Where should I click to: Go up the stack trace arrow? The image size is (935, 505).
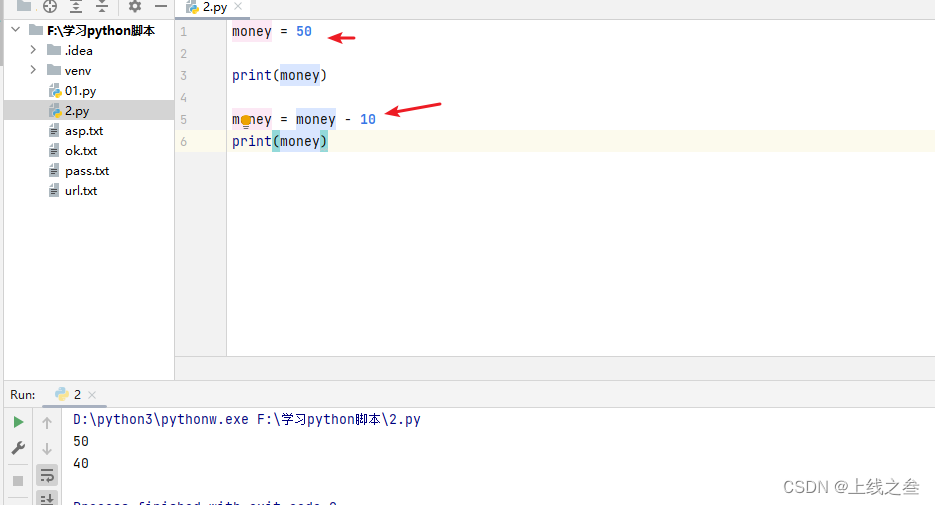tap(47, 423)
